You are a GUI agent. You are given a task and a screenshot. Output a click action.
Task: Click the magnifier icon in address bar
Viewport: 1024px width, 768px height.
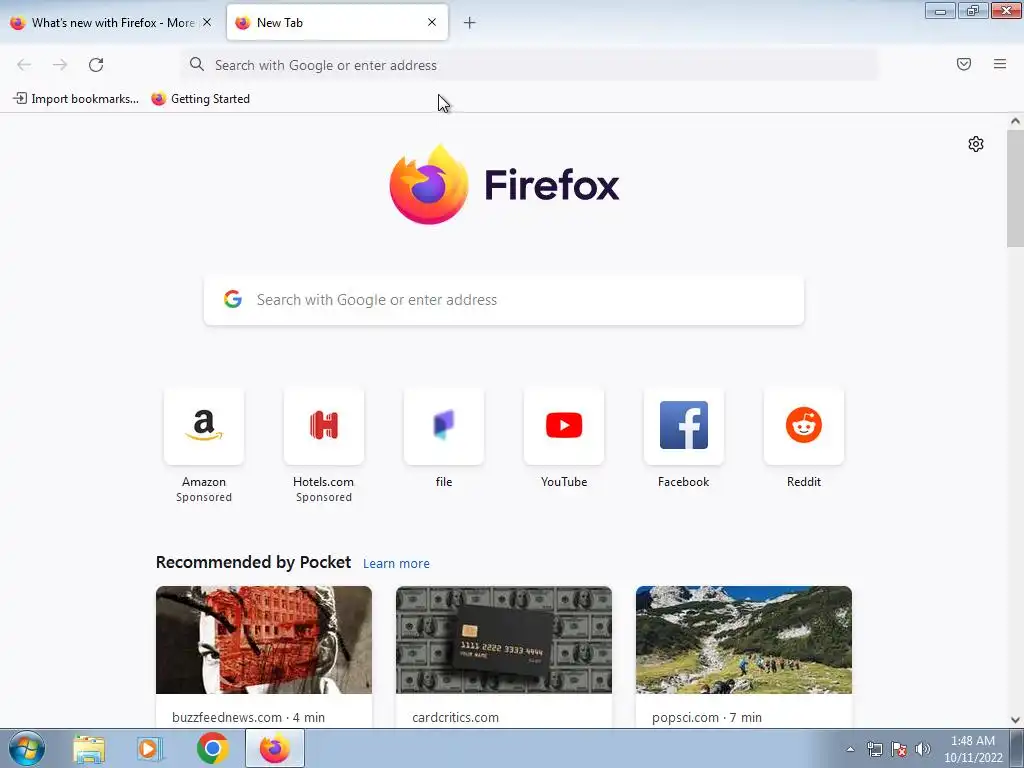(197, 64)
